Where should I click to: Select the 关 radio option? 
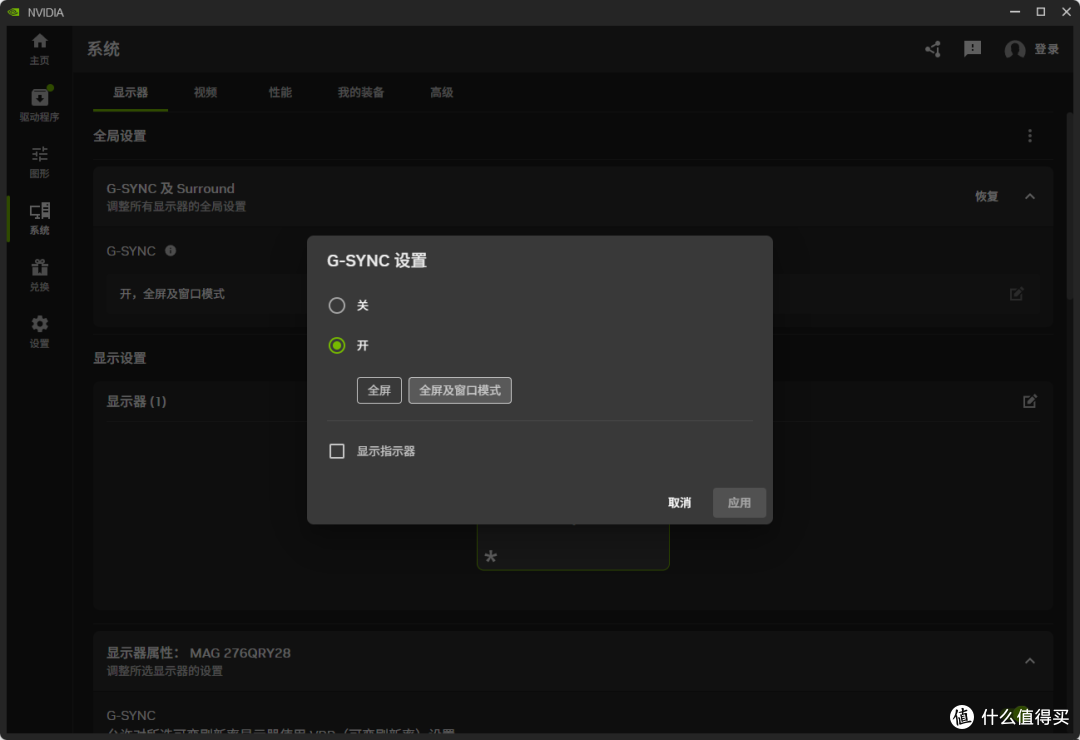pyautogui.click(x=337, y=305)
